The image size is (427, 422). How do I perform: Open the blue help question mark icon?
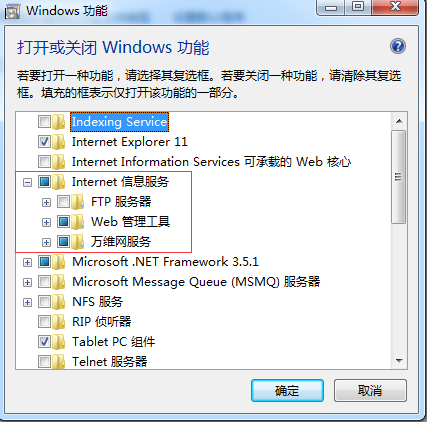[x=398, y=46]
